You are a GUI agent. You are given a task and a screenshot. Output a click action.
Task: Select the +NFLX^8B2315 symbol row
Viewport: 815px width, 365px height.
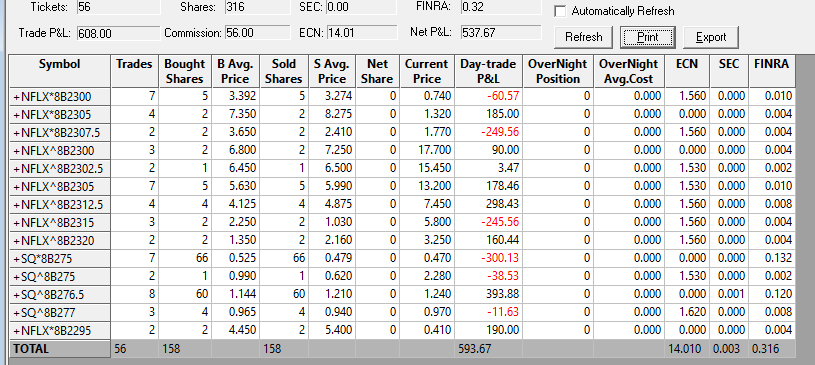(x=60, y=223)
